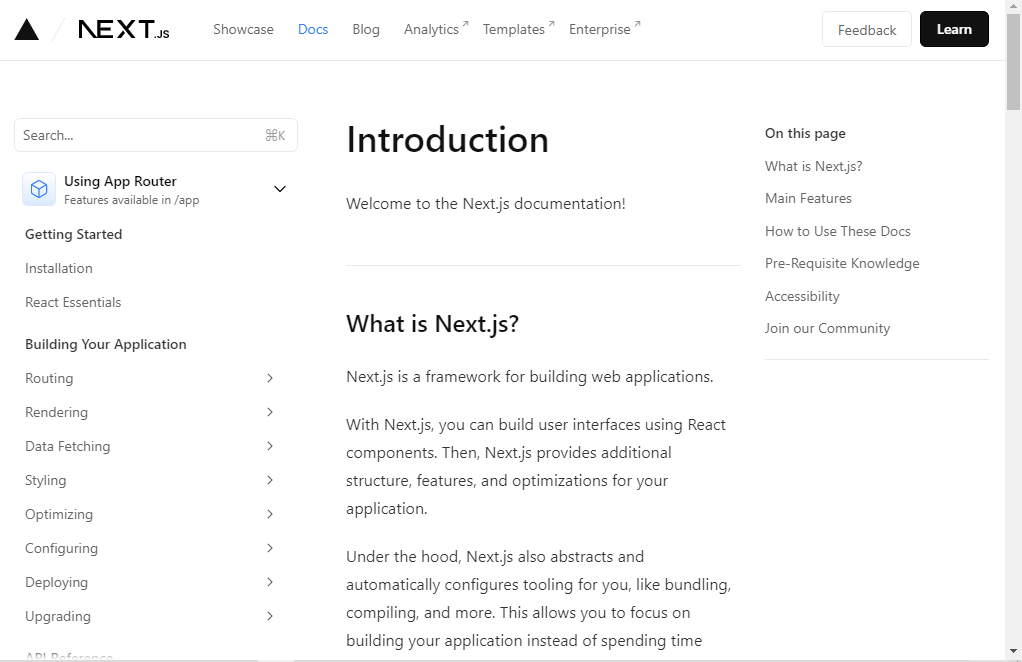Click the Introduction page title

point(447,139)
